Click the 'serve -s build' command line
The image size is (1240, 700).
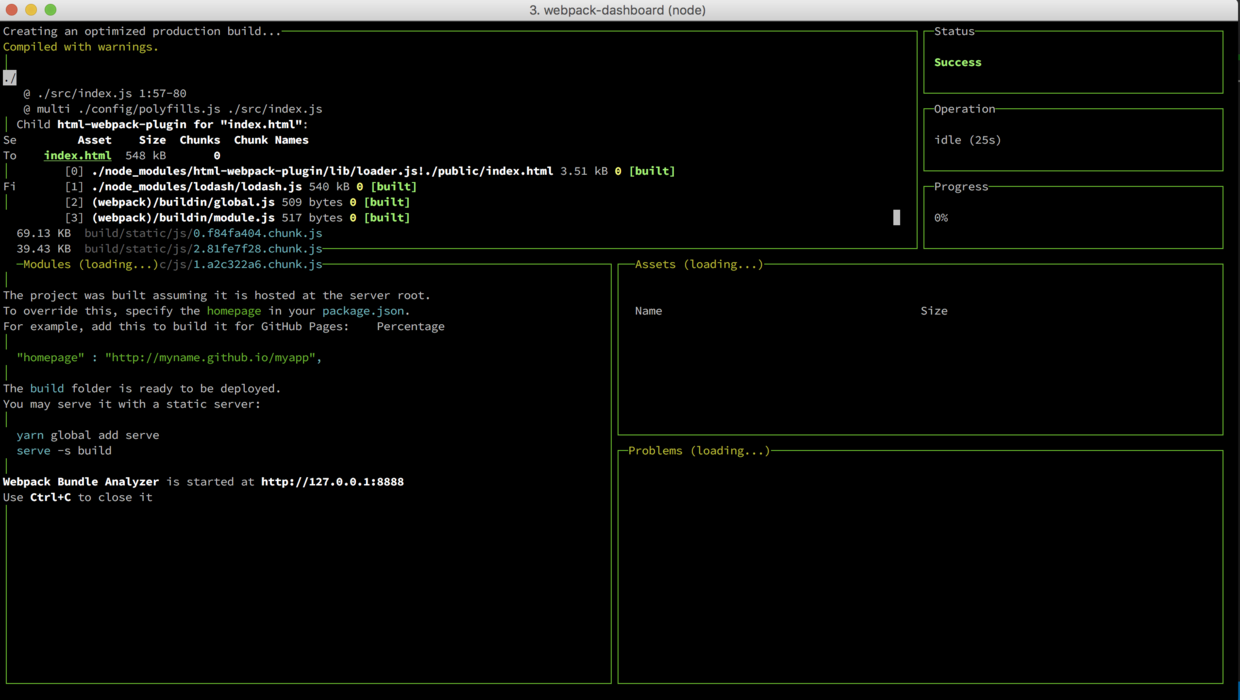click(64, 451)
